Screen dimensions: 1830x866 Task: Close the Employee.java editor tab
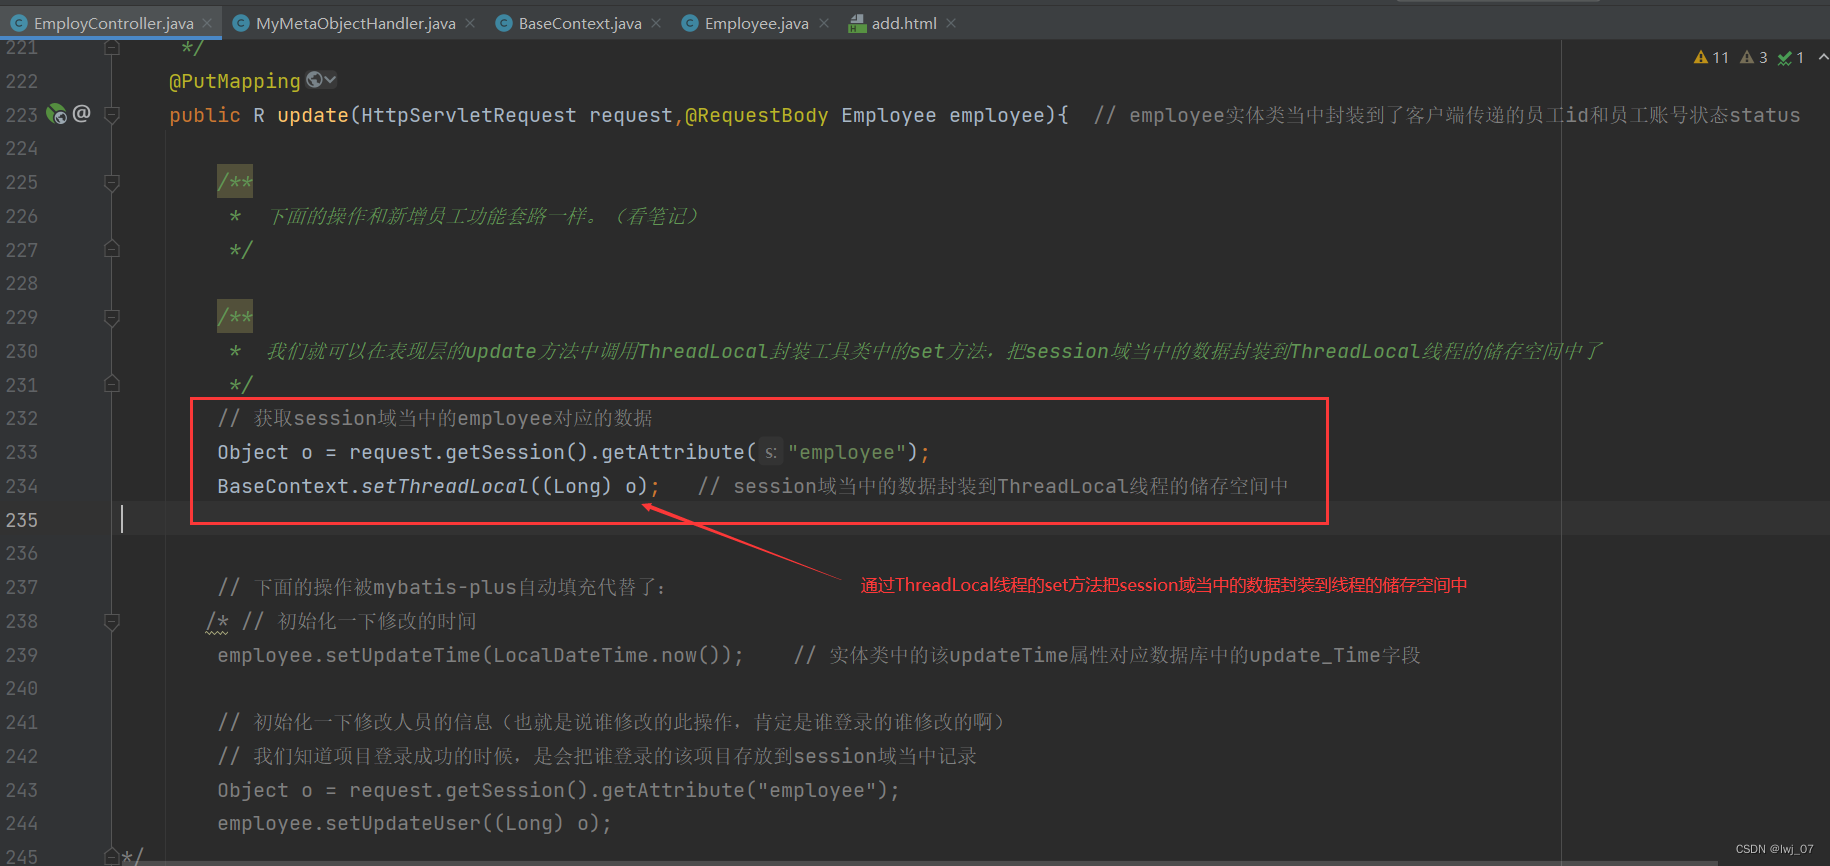pyautogui.click(x=824, y=23)
